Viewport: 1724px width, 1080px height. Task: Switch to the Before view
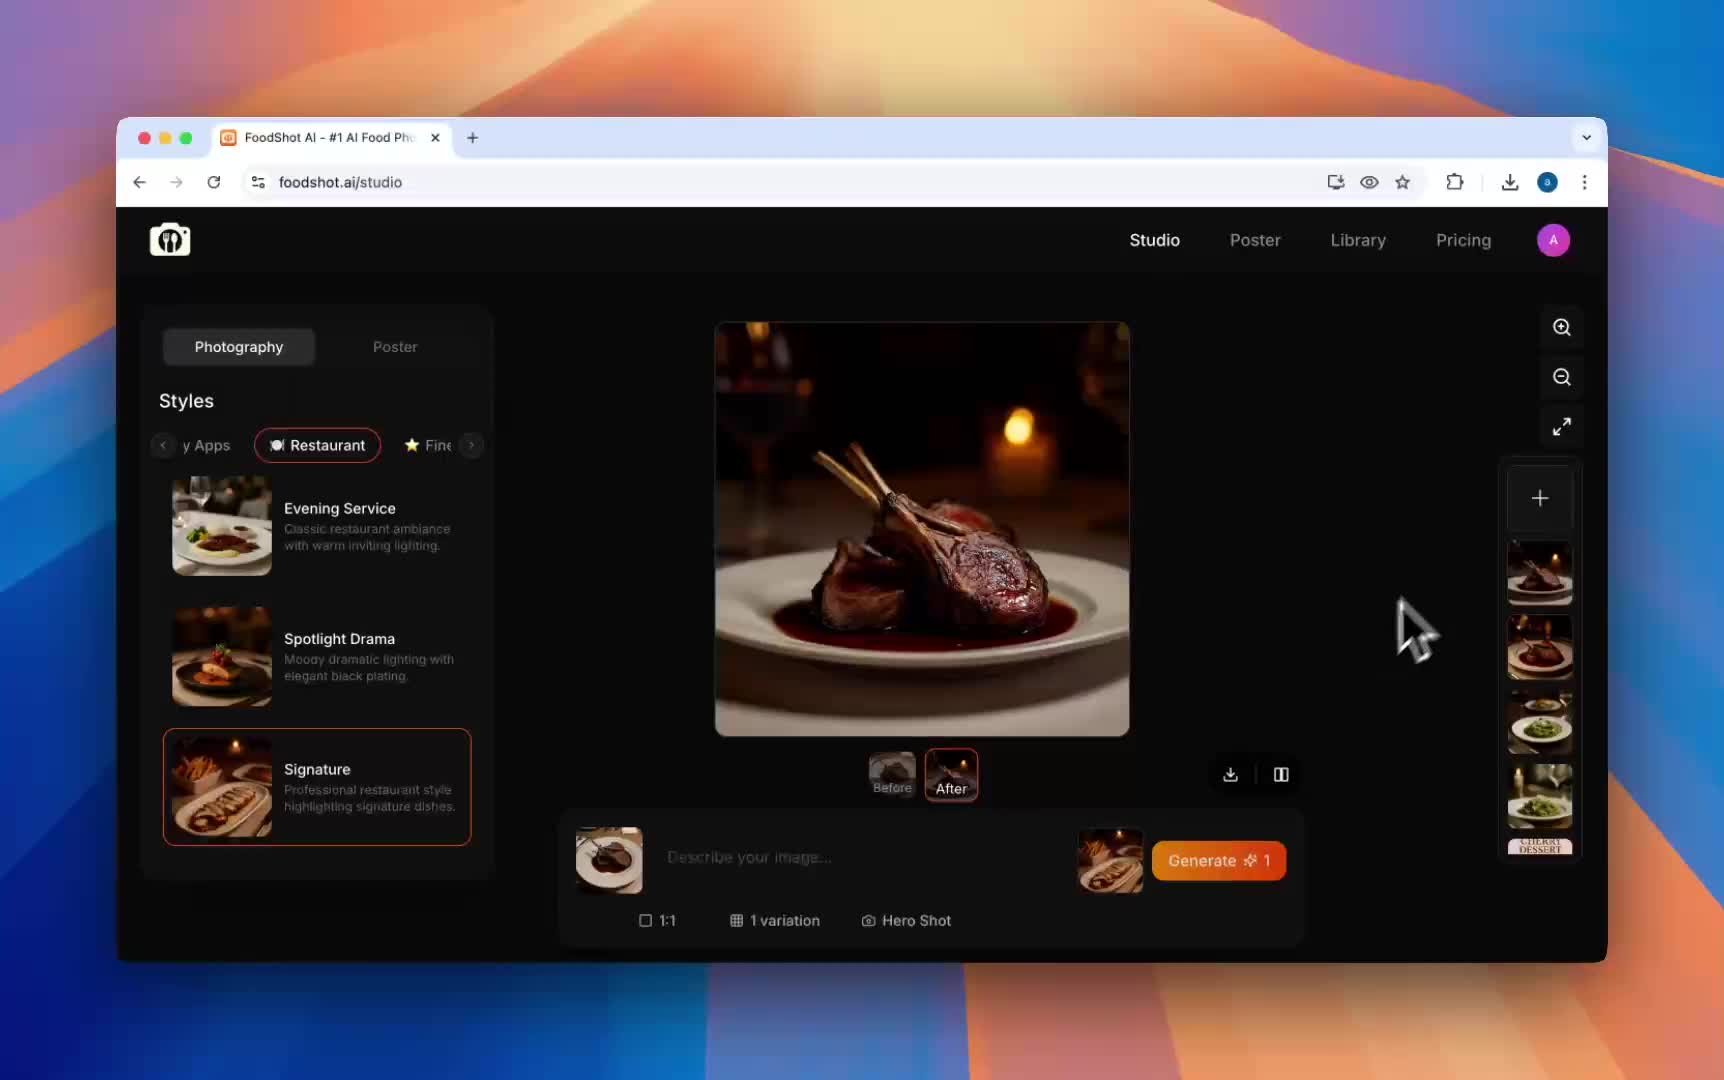point(891,775)
